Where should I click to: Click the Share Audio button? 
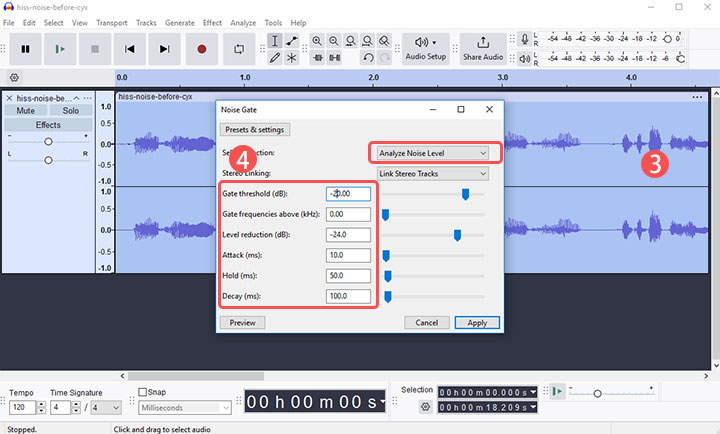(483, 49)
